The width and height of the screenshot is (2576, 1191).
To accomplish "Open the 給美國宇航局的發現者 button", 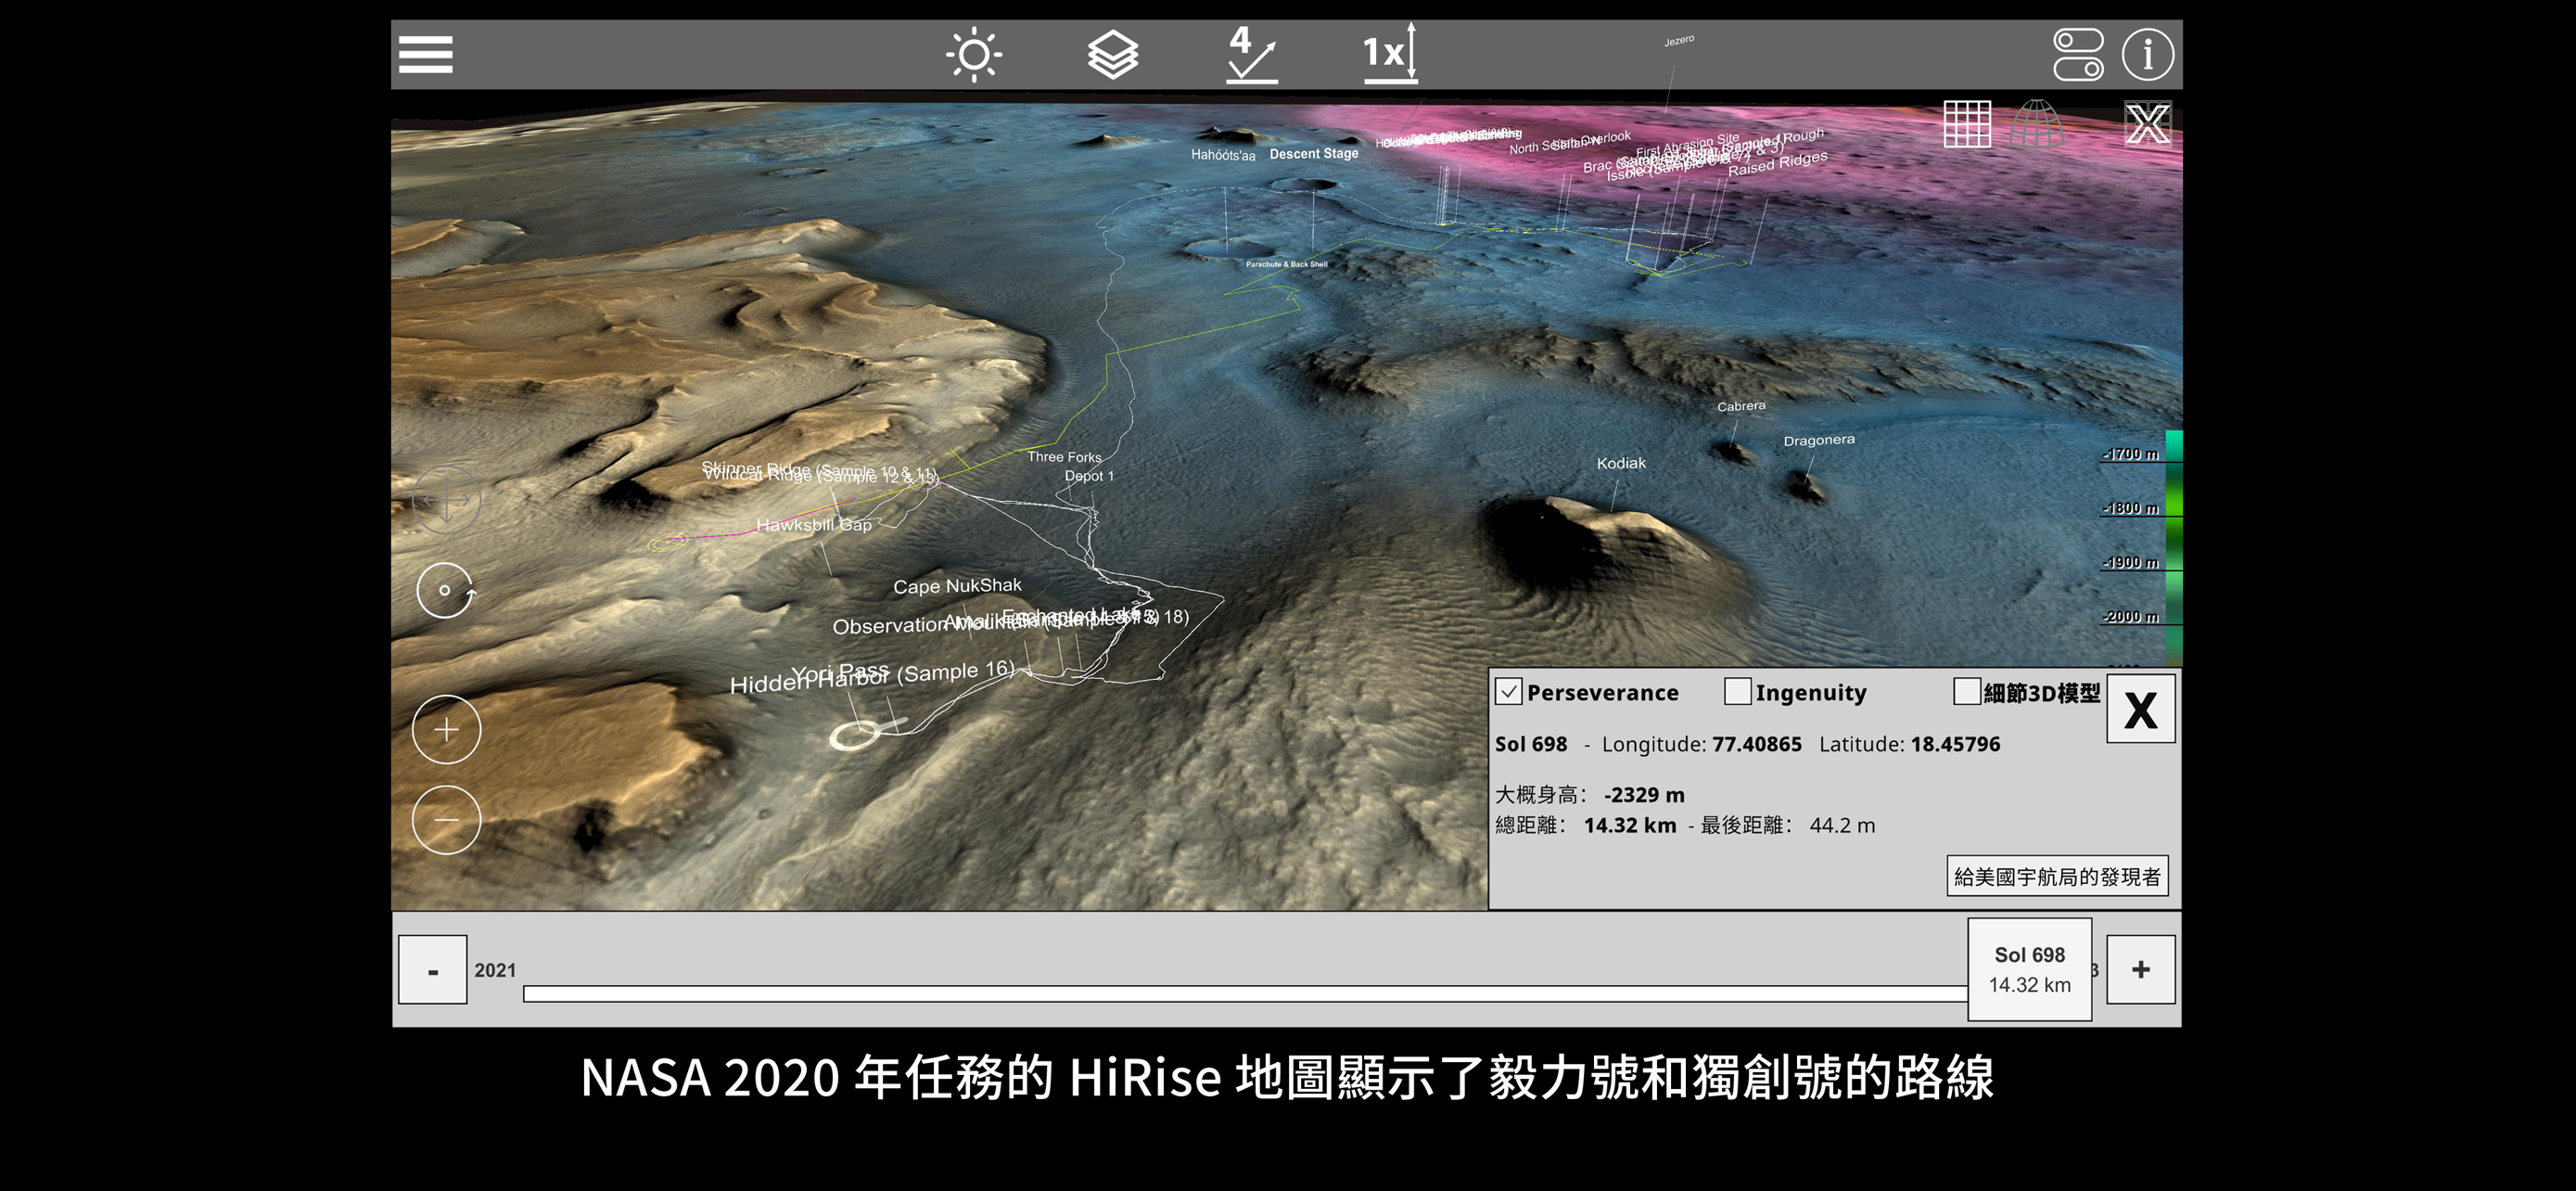I will pos(2056,876).
